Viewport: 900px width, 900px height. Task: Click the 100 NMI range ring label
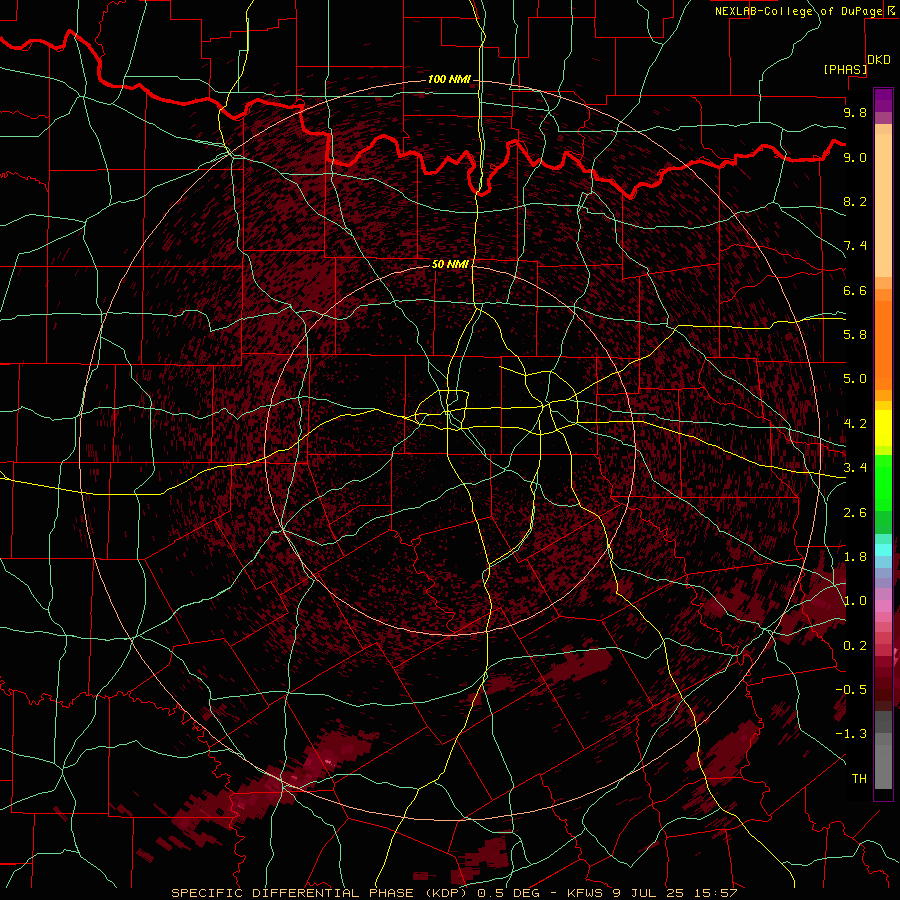448,79
